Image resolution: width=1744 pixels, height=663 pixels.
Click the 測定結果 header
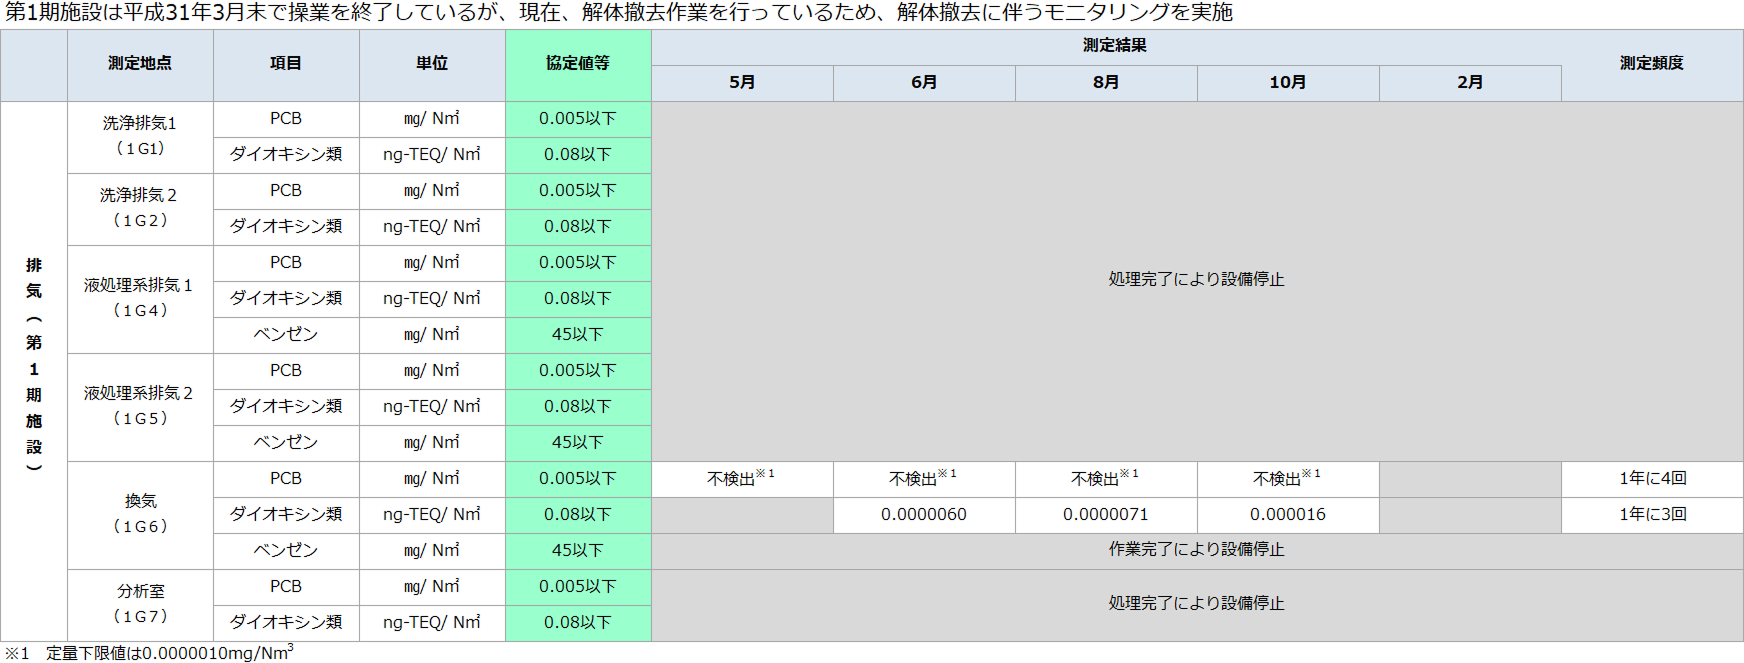point(1114,46)
